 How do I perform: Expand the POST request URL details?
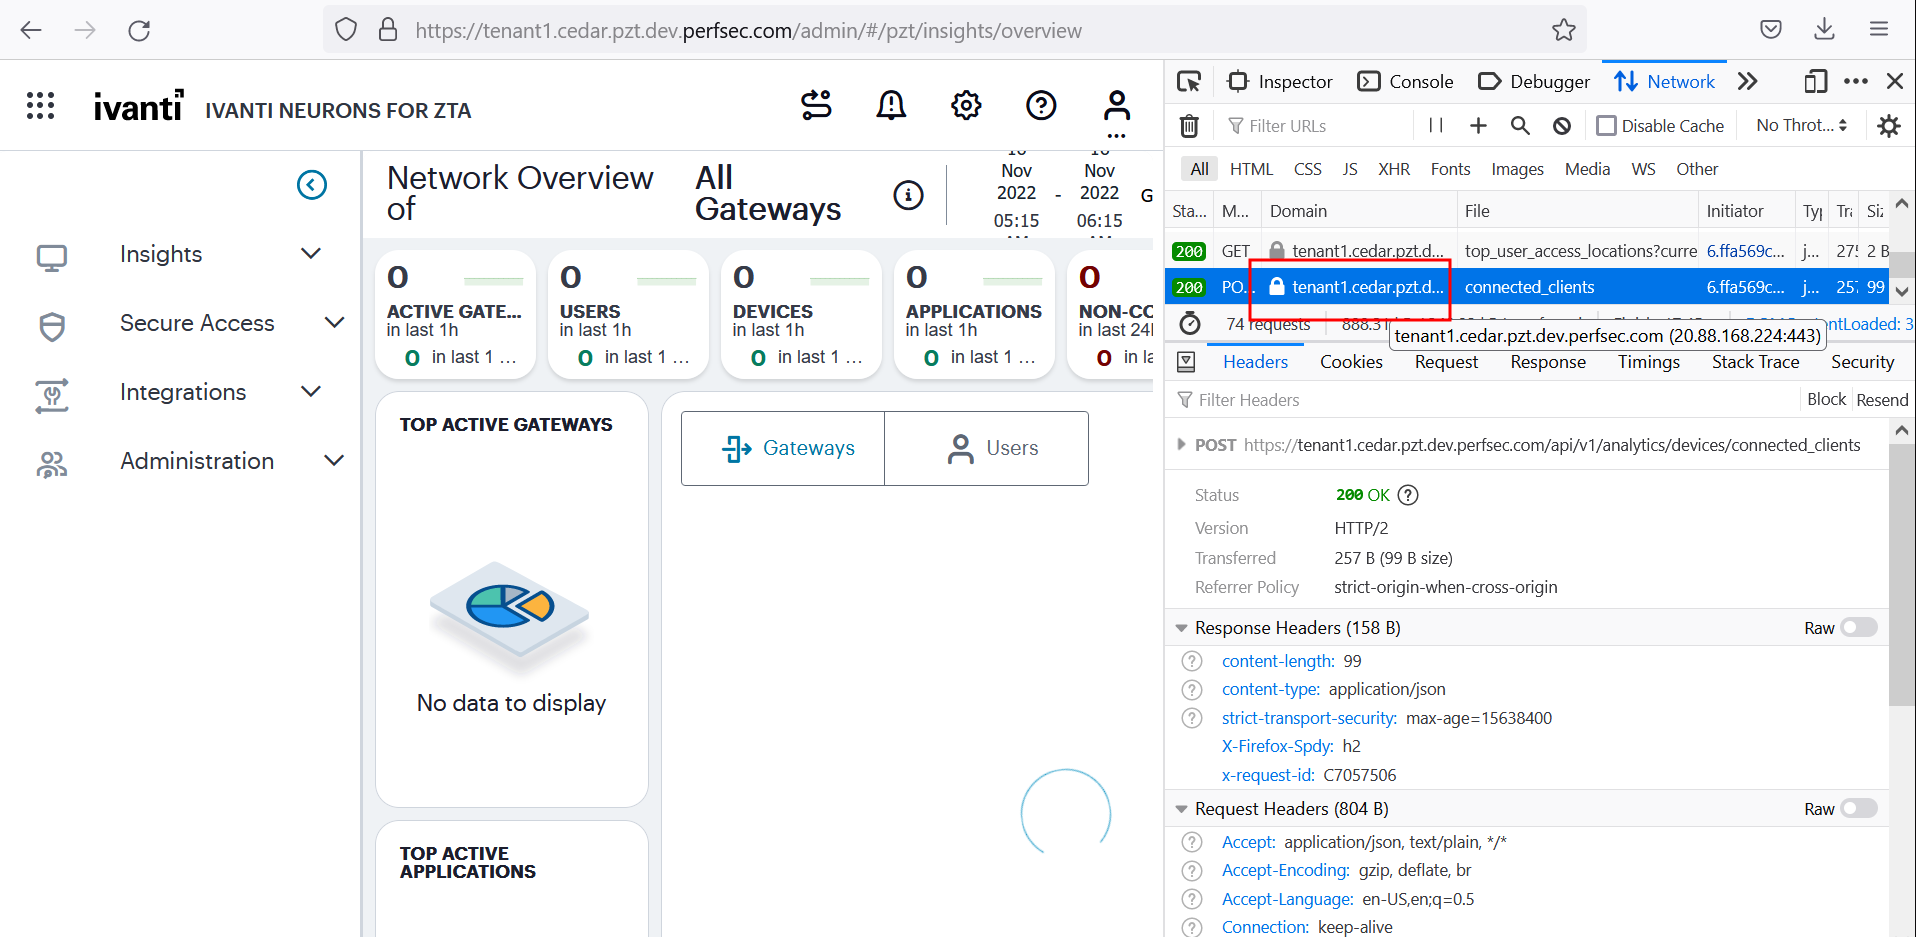coord(1181,445)
